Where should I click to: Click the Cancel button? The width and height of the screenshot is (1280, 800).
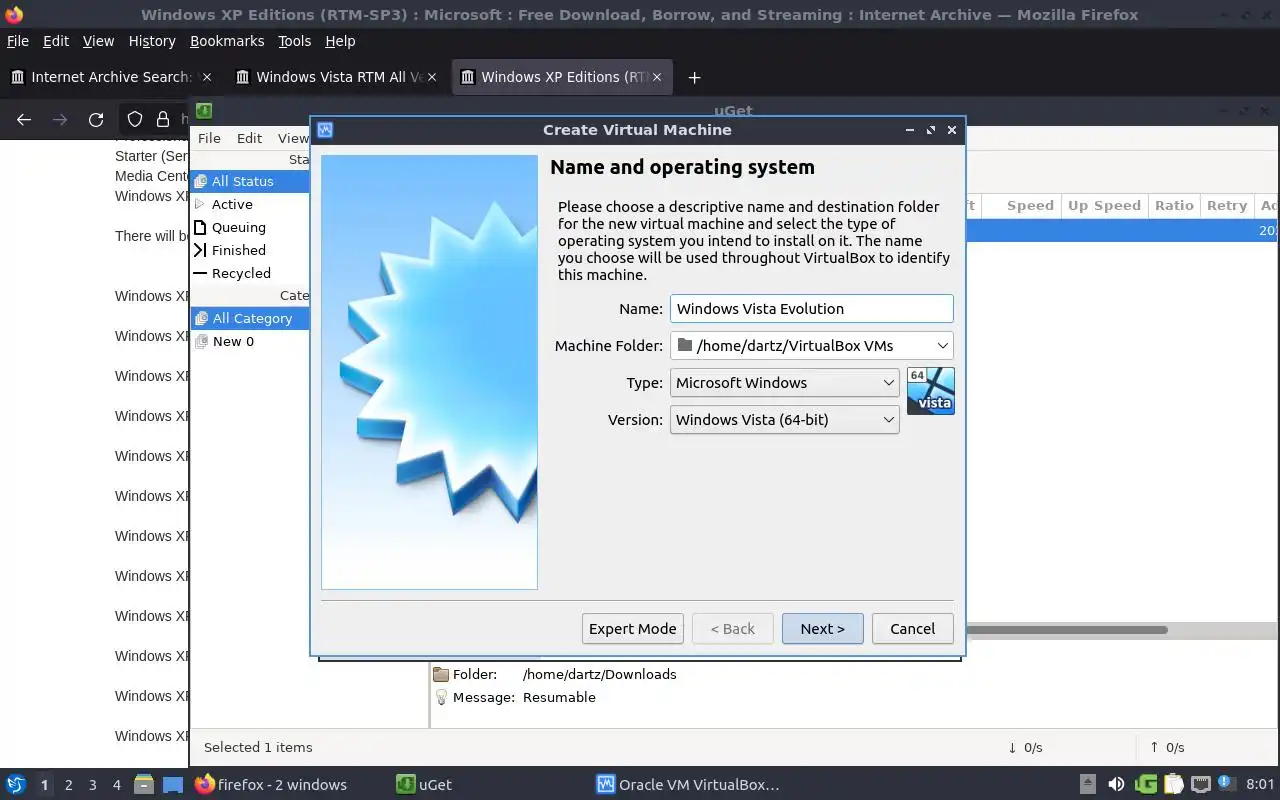click(913, 628)
